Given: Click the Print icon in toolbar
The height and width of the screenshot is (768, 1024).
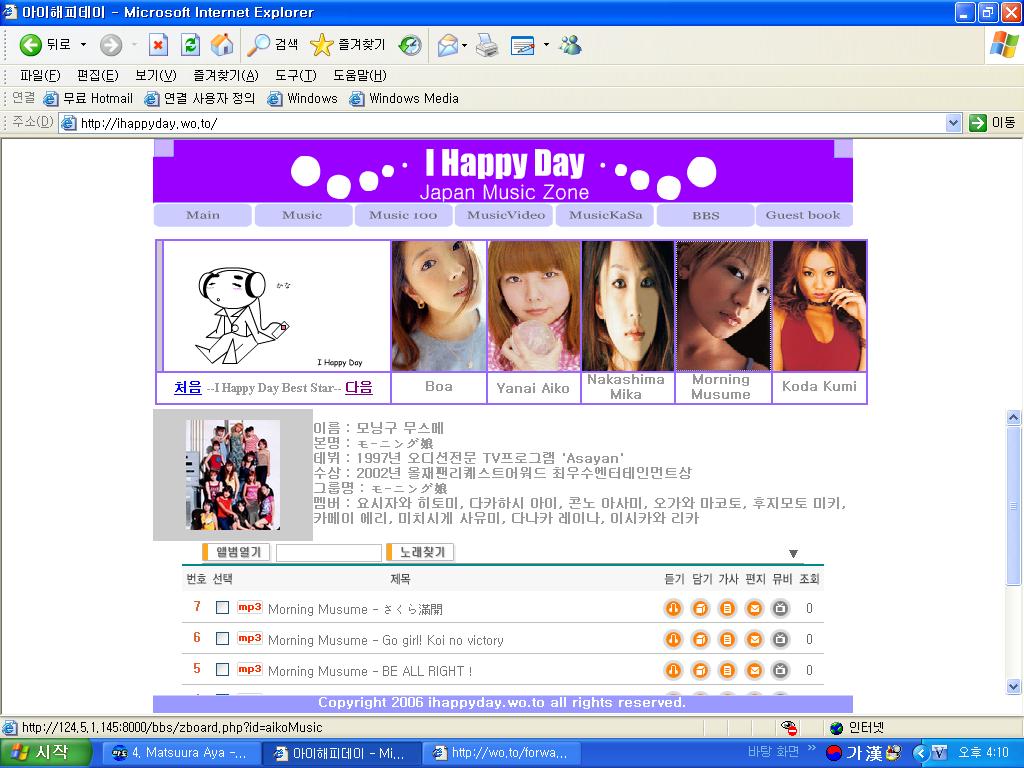Looking at the screenshot, I should 487,45.
